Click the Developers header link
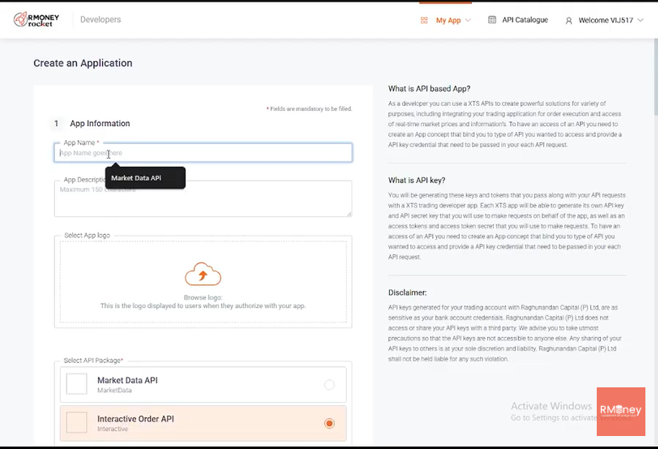The height and width of the screenshot is (449, 658). (100, 20)
